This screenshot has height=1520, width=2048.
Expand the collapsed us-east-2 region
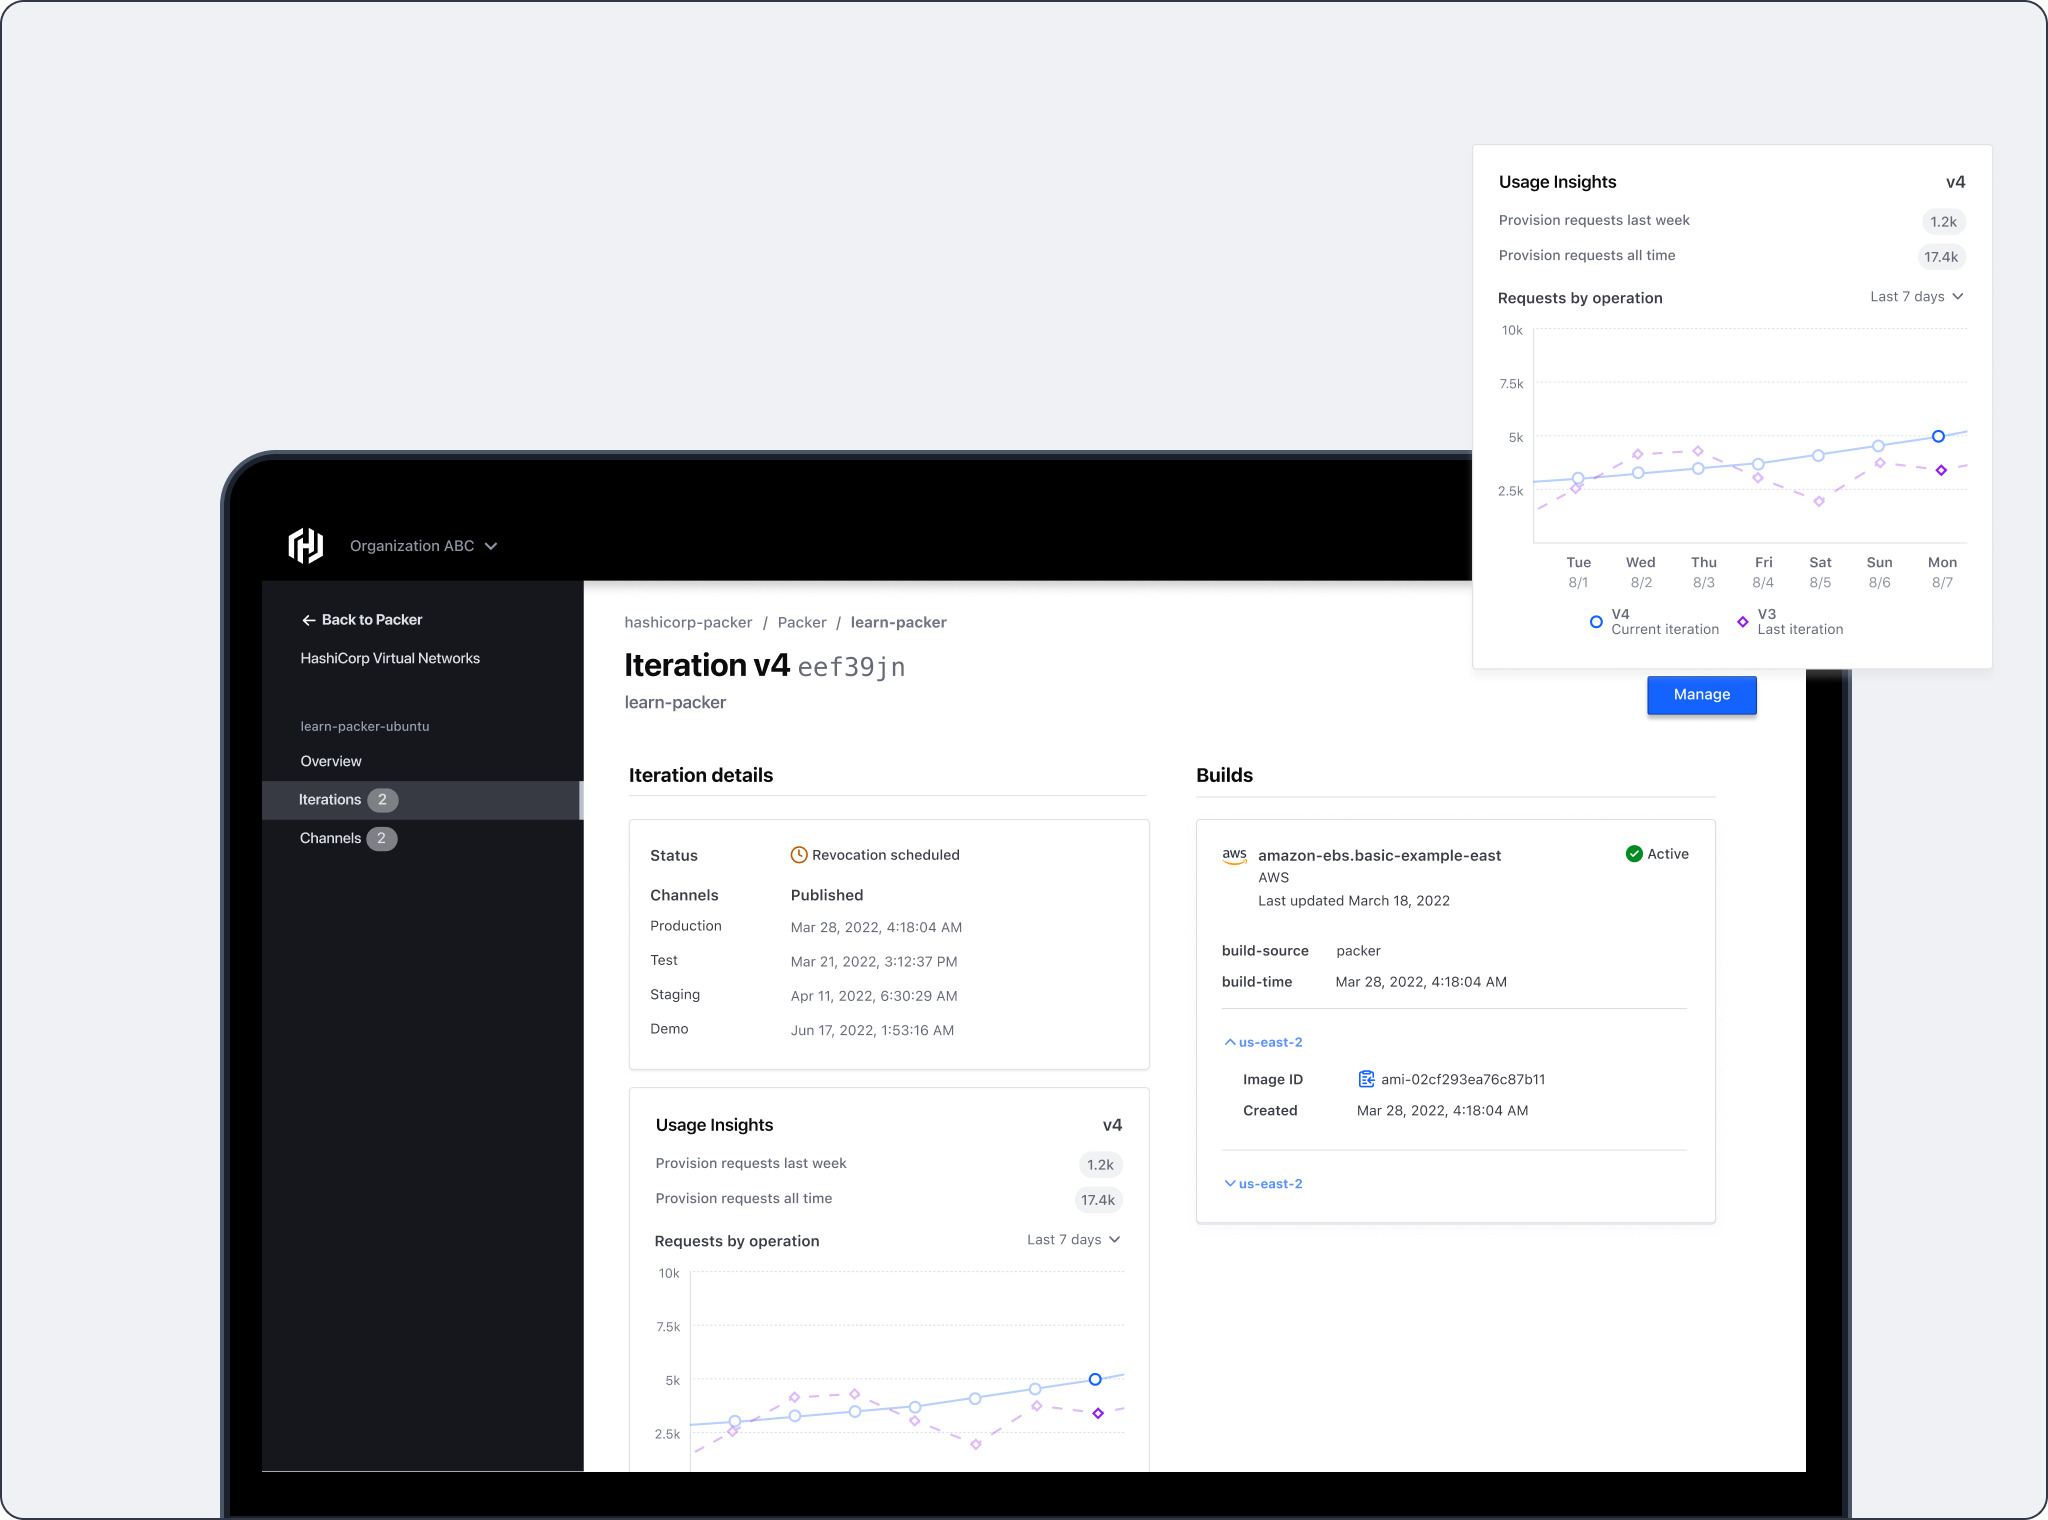1263,1184
